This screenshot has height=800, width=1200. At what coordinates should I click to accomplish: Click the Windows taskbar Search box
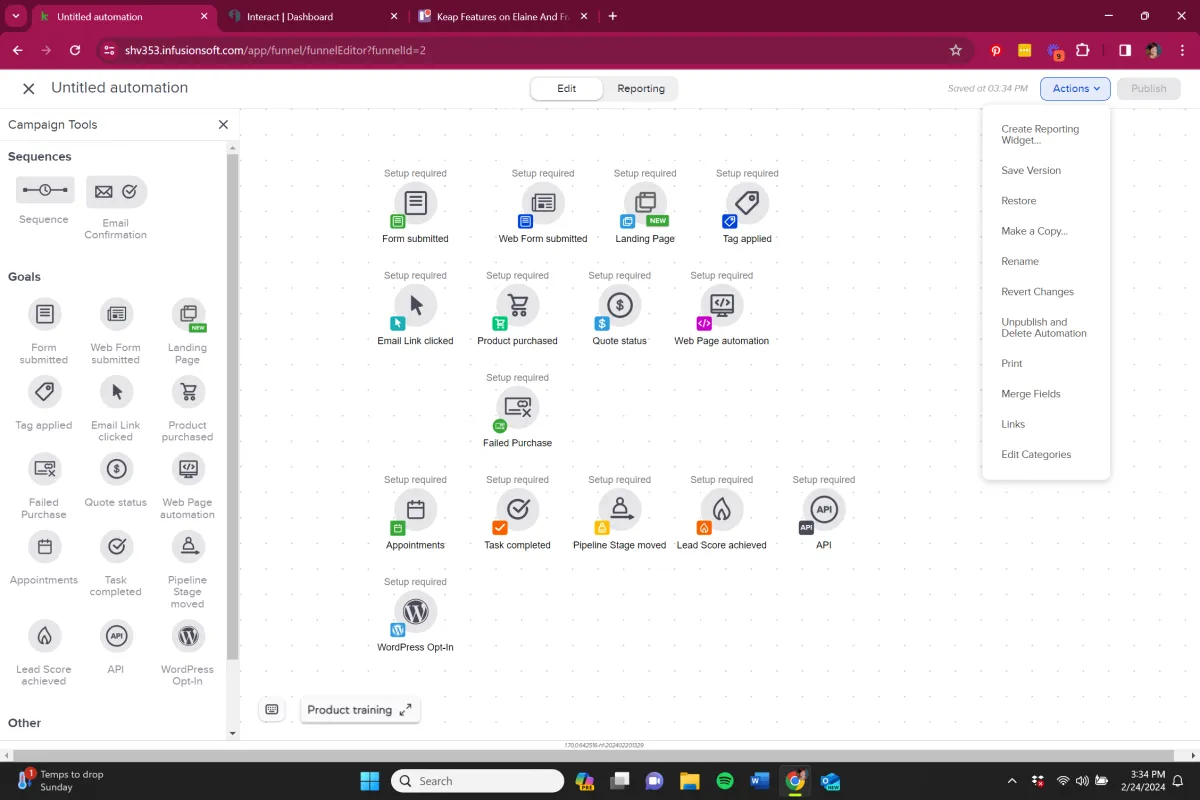[x=477, y=781]
